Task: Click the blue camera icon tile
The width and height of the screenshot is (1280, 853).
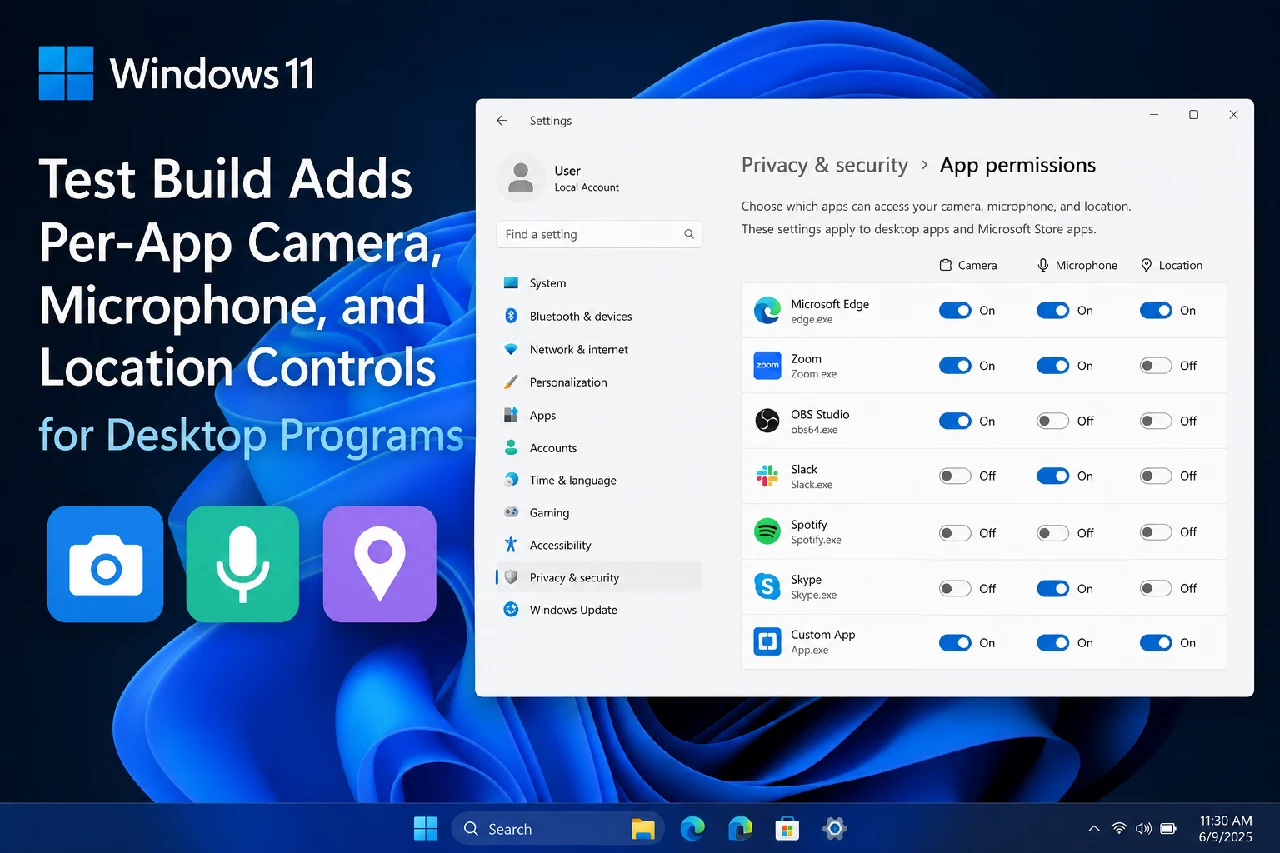Action: pos(105,564)
